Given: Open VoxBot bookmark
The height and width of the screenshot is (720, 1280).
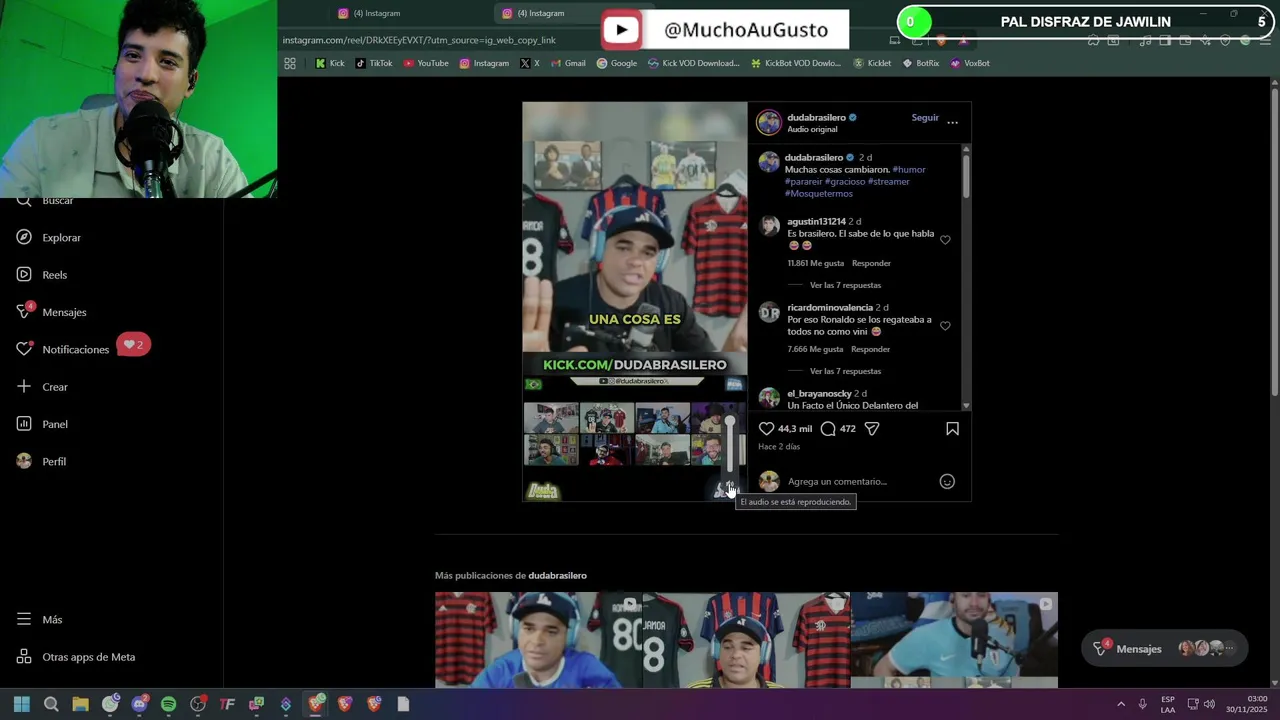Looking at the screenshot, I should point(970,63).
